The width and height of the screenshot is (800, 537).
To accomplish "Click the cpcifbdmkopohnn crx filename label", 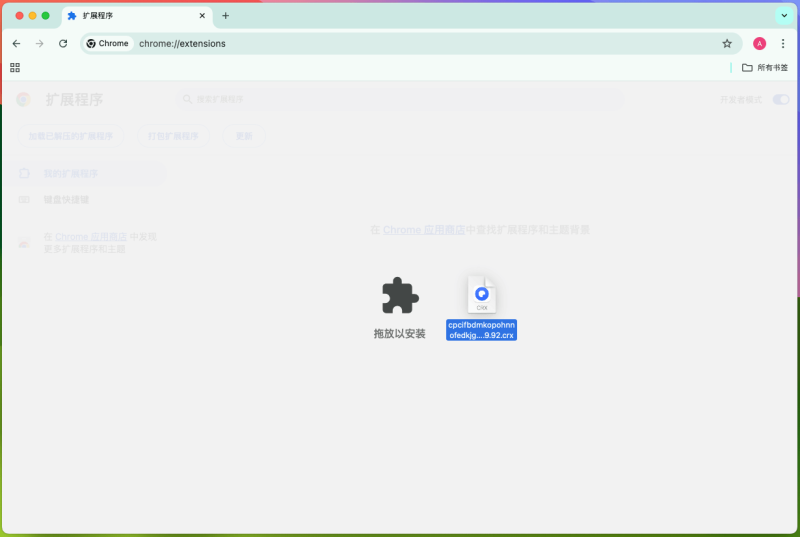I will pyautogui.click(x=481, y=330).
